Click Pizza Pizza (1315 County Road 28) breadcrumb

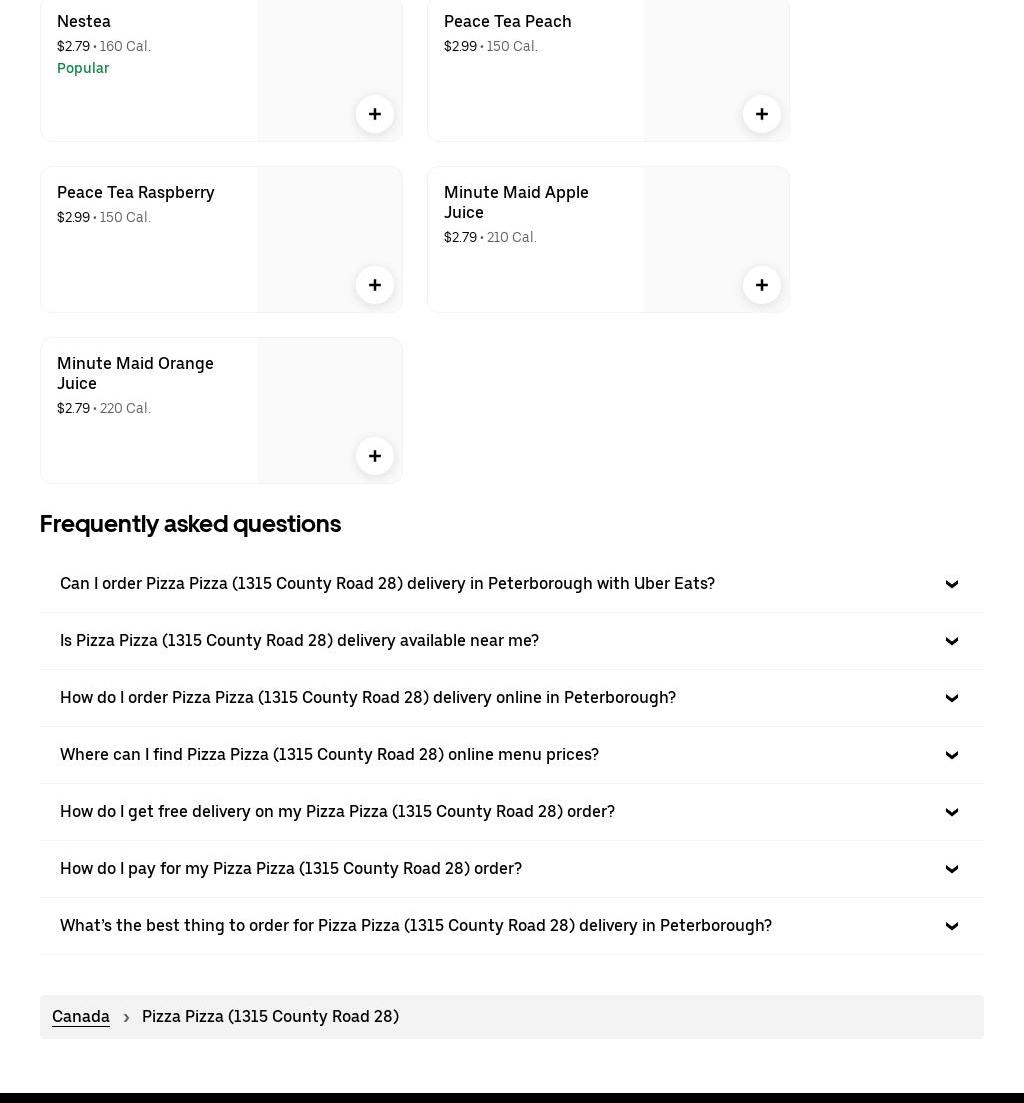270,1016
